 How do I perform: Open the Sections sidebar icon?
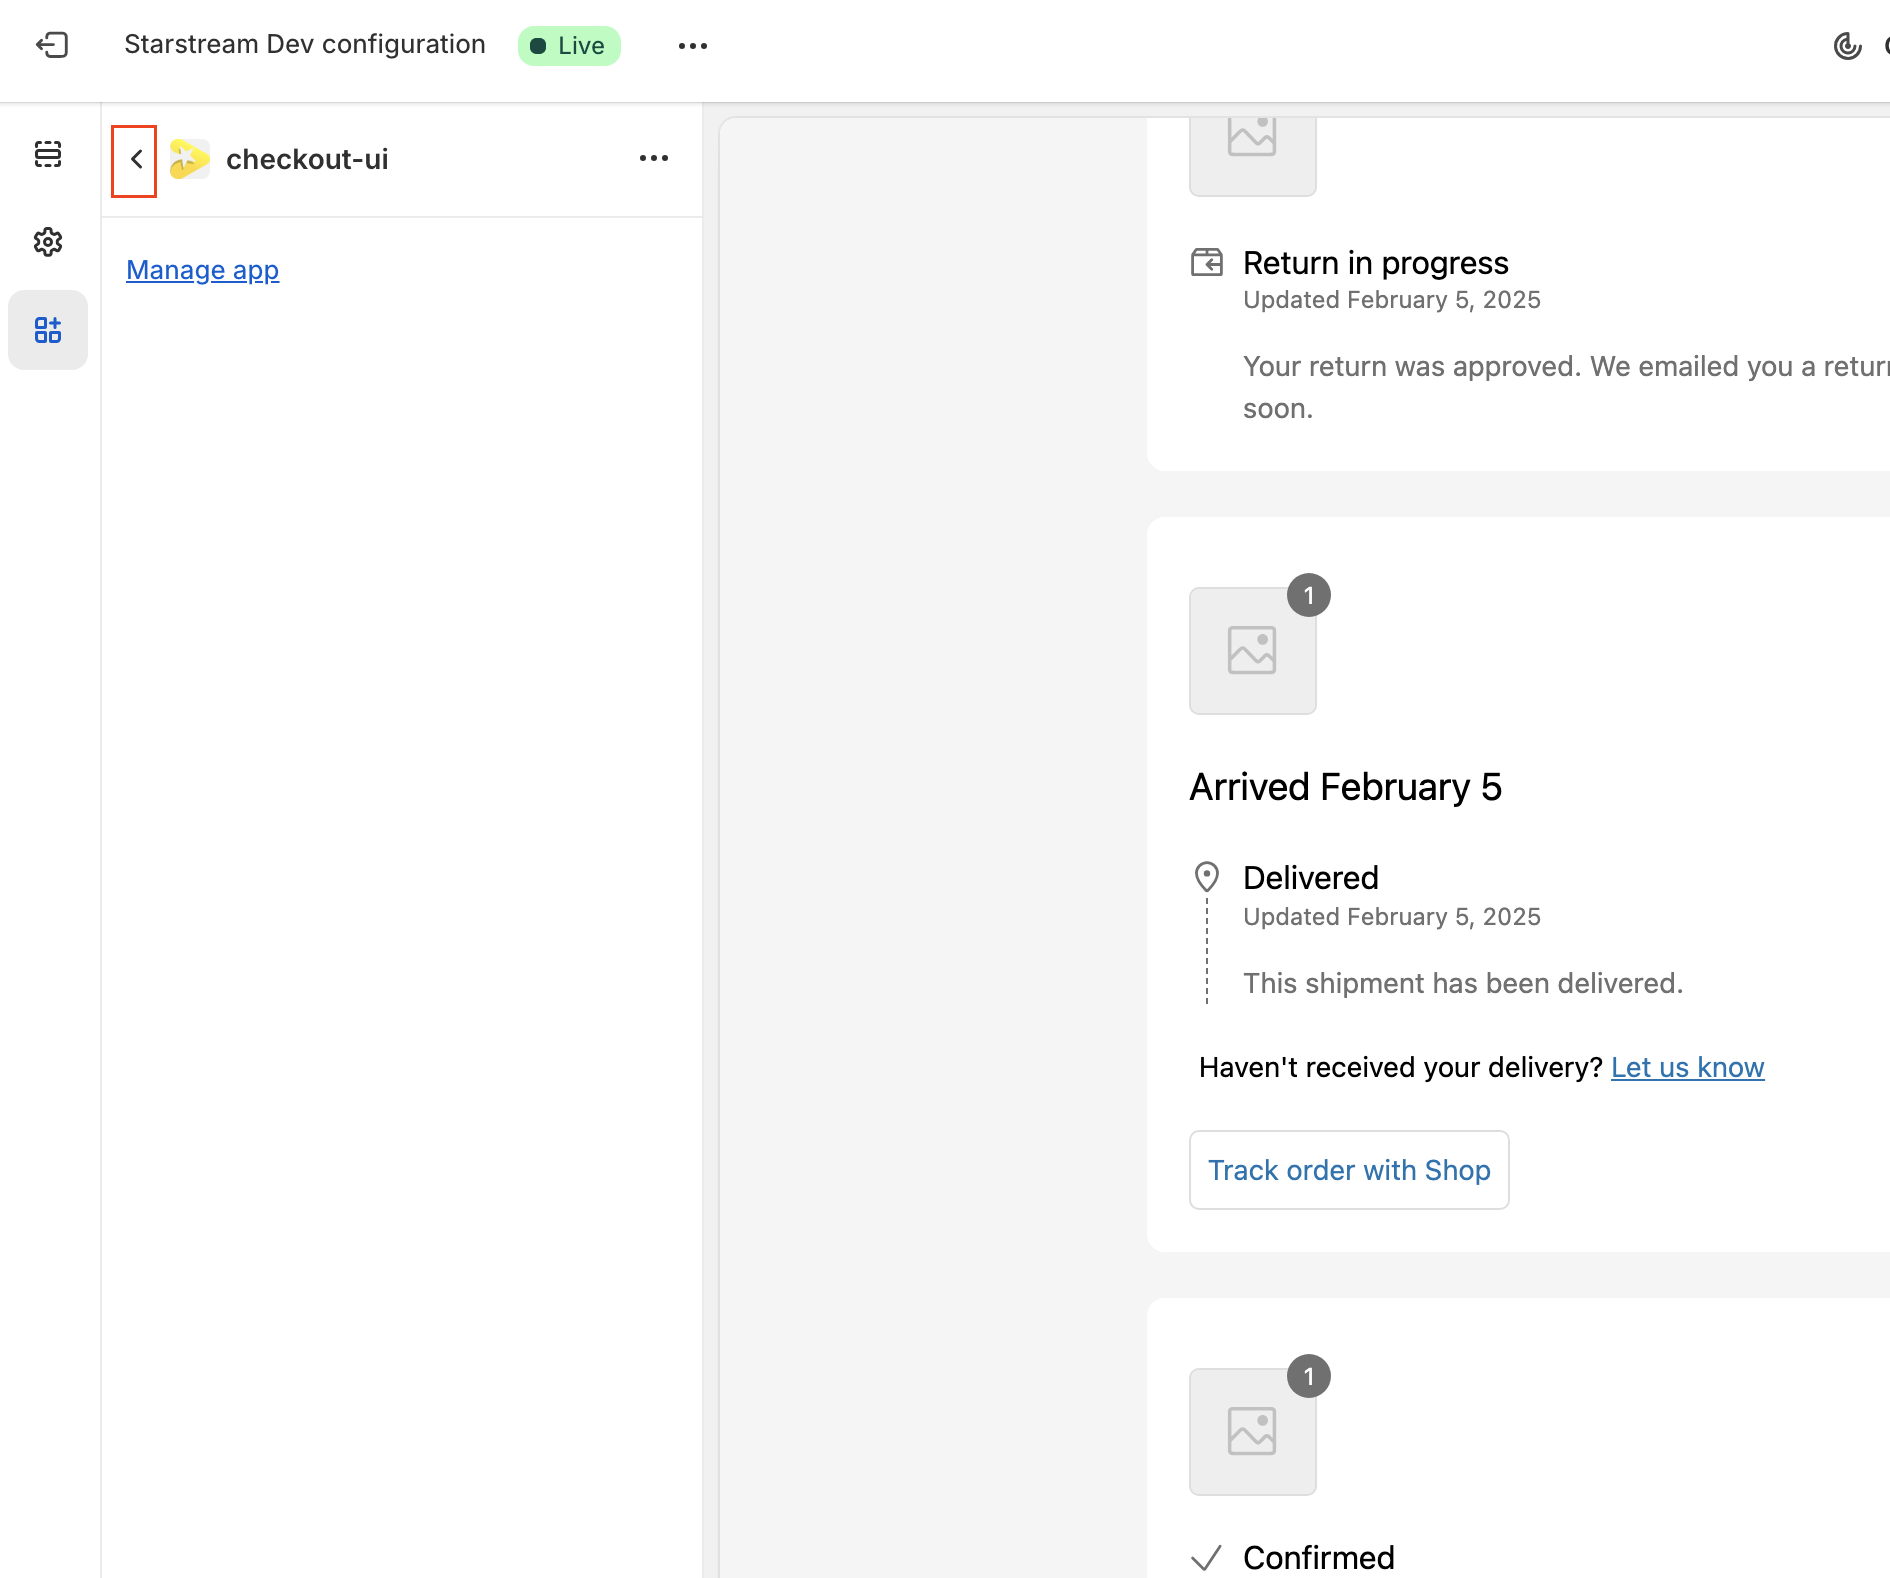48,154
